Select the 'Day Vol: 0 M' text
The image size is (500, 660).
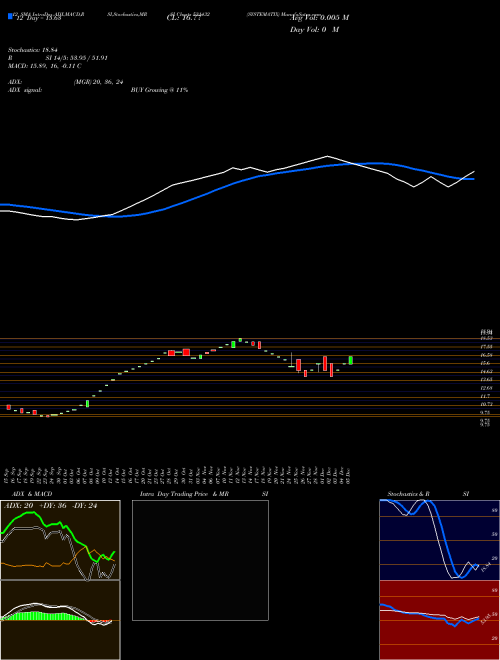tap(314, 30)
